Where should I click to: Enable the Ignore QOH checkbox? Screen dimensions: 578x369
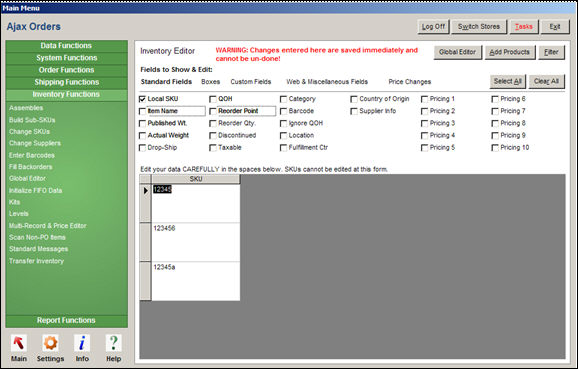pyautogui.click(x=283, y=123)
